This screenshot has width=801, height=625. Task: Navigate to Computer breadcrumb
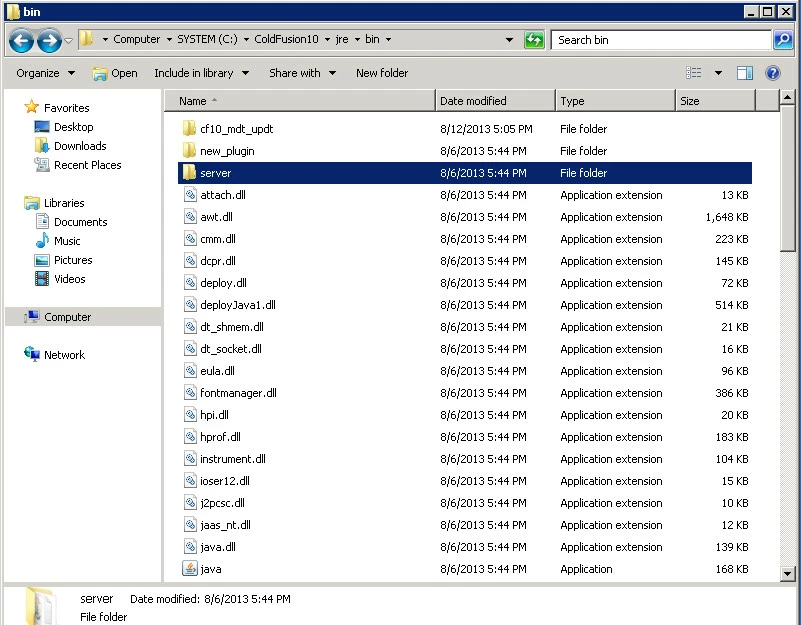point(136,39)
